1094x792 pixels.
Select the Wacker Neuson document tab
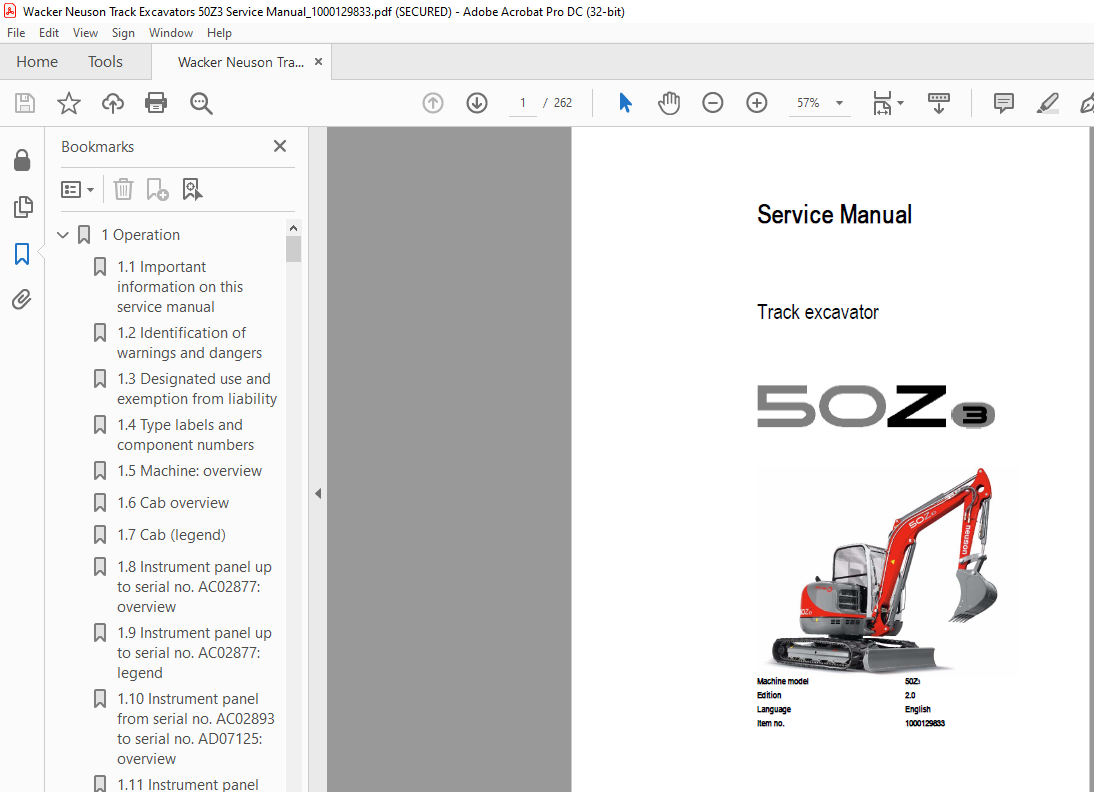coord(241,62)
